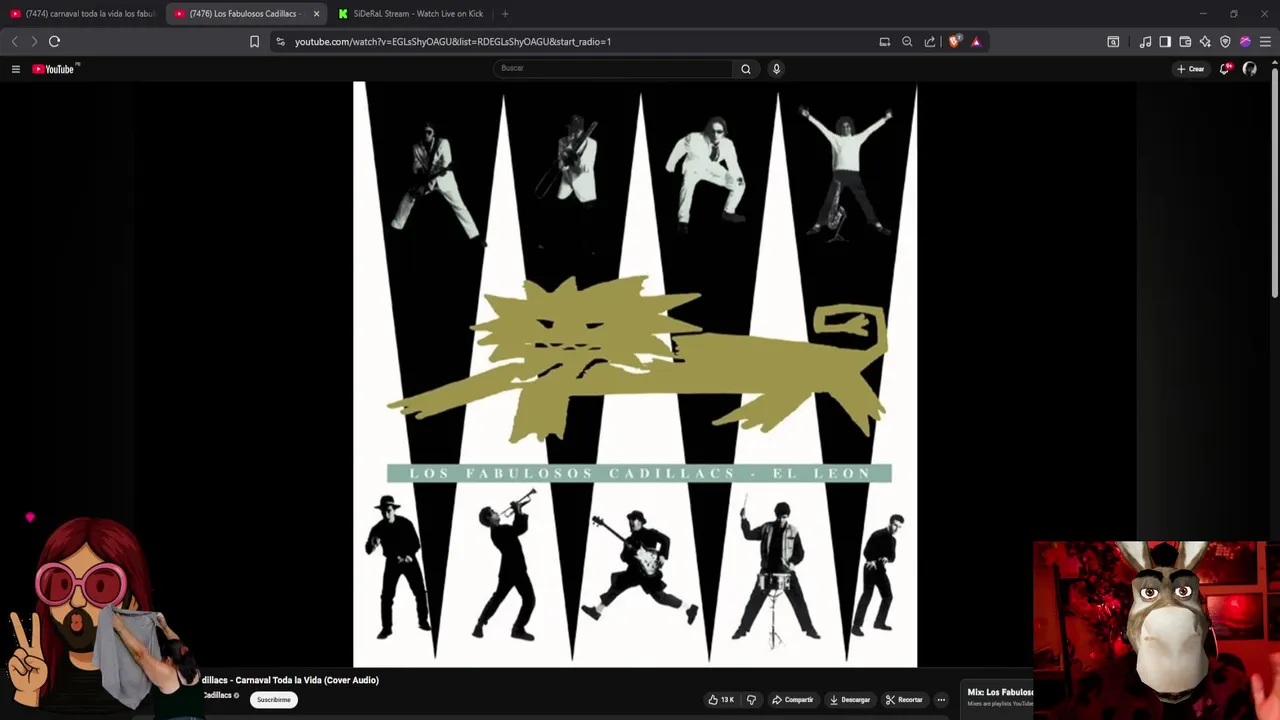Click the Descargar button

coord(849,700)
